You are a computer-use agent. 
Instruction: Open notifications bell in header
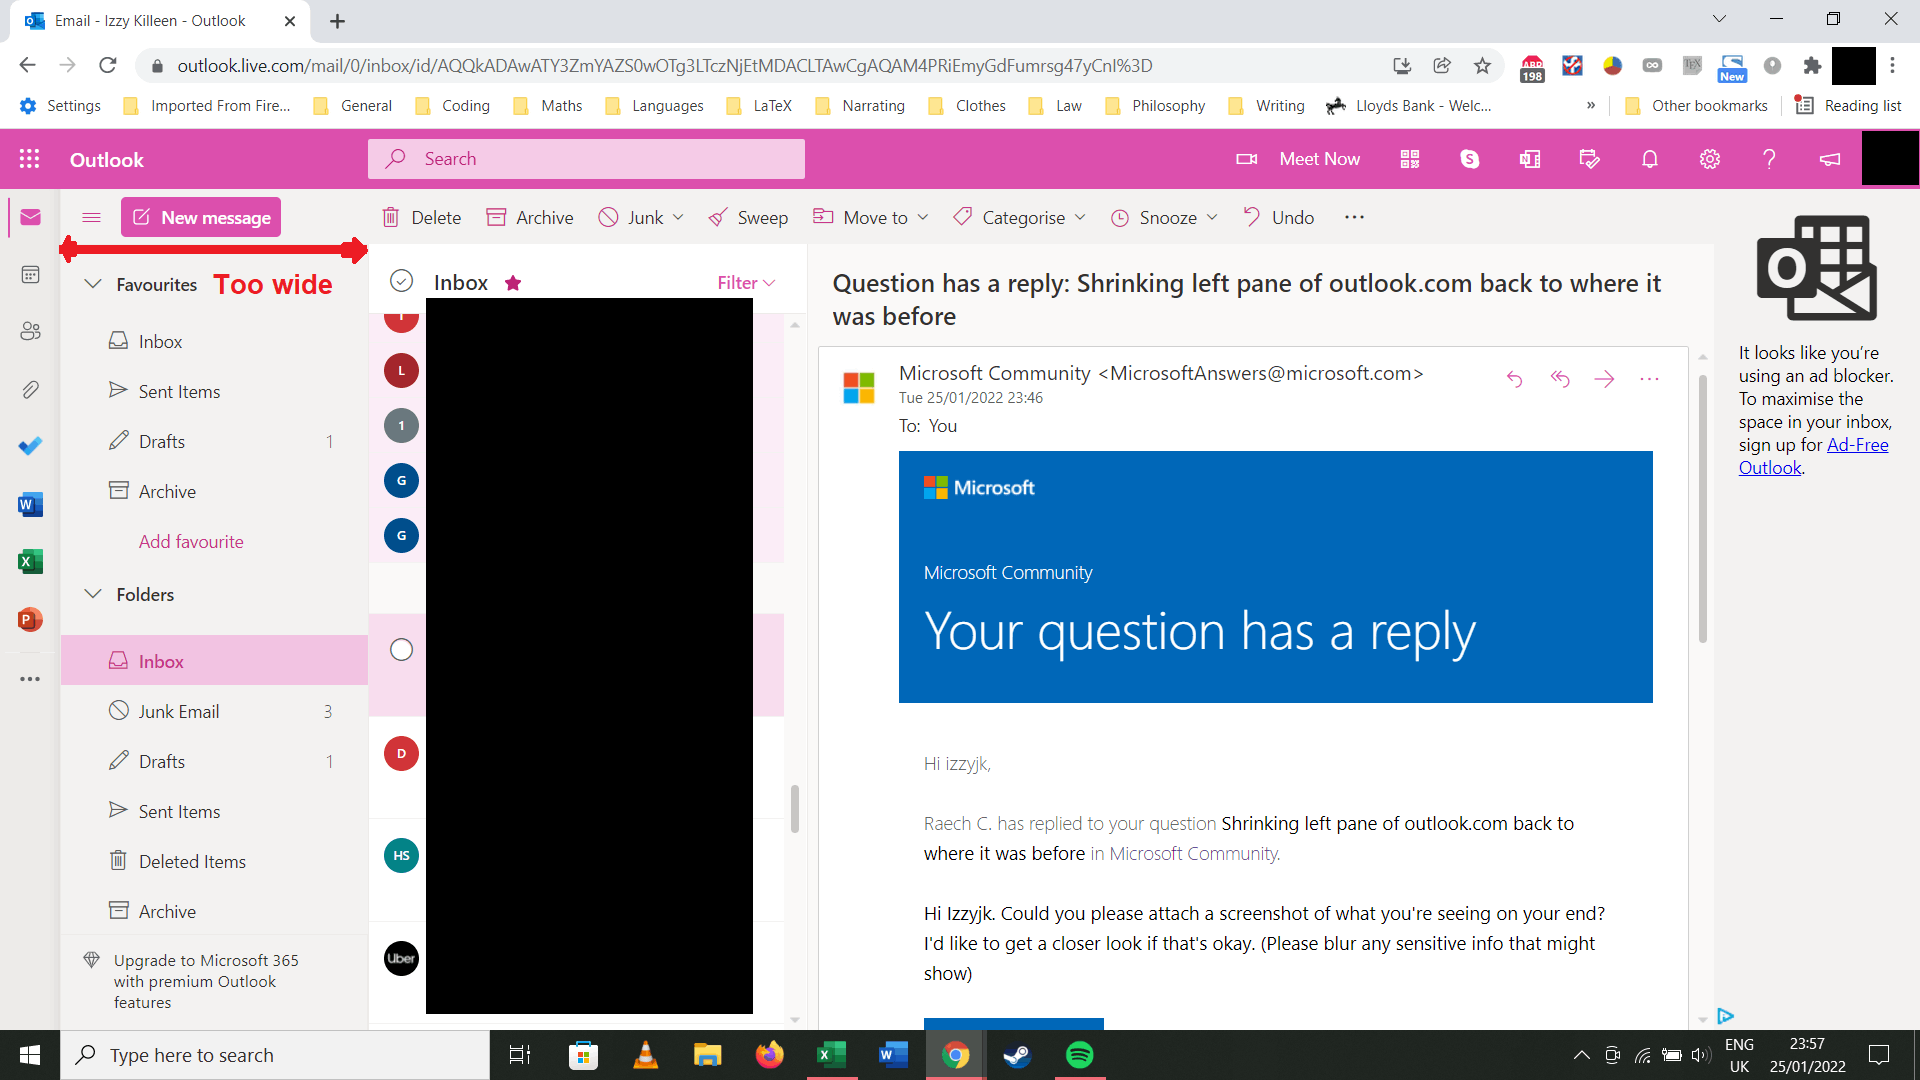[x=1649, y=159]
